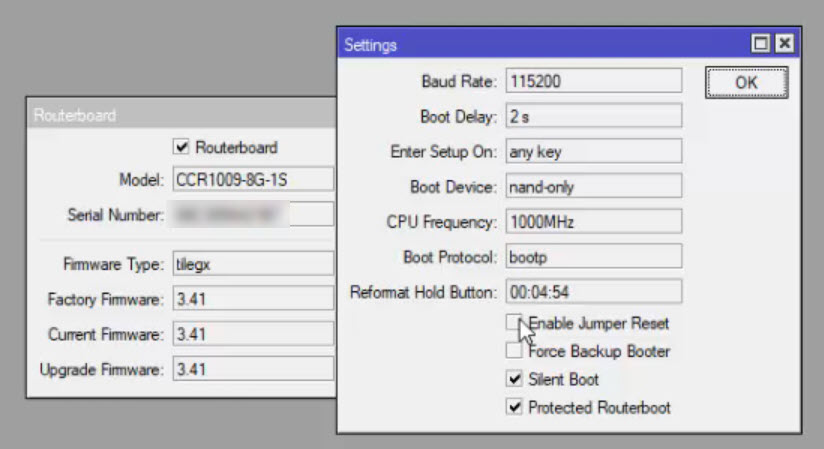
Task: Tick the Force Backup Booter checkbox
Action: tap(514, 351)
